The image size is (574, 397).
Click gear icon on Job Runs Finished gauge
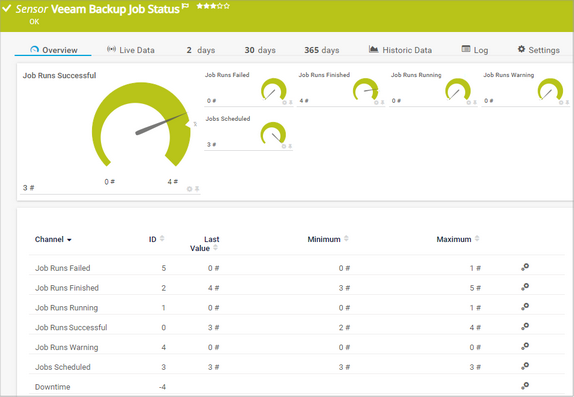pos(376,103)
